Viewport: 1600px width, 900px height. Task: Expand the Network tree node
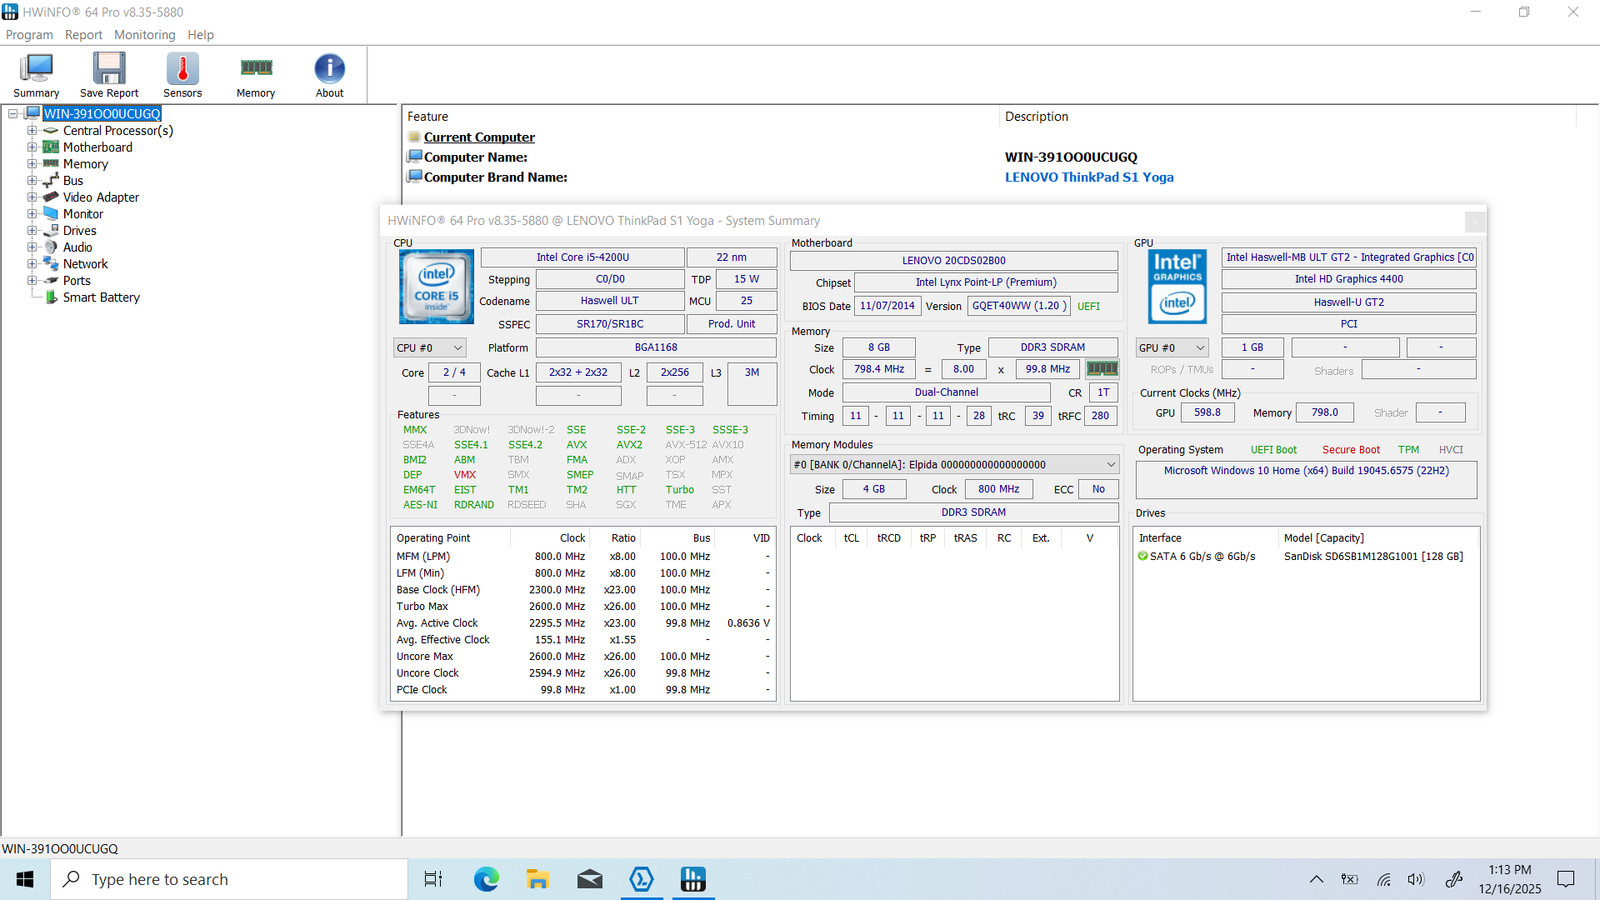point(32,264)
